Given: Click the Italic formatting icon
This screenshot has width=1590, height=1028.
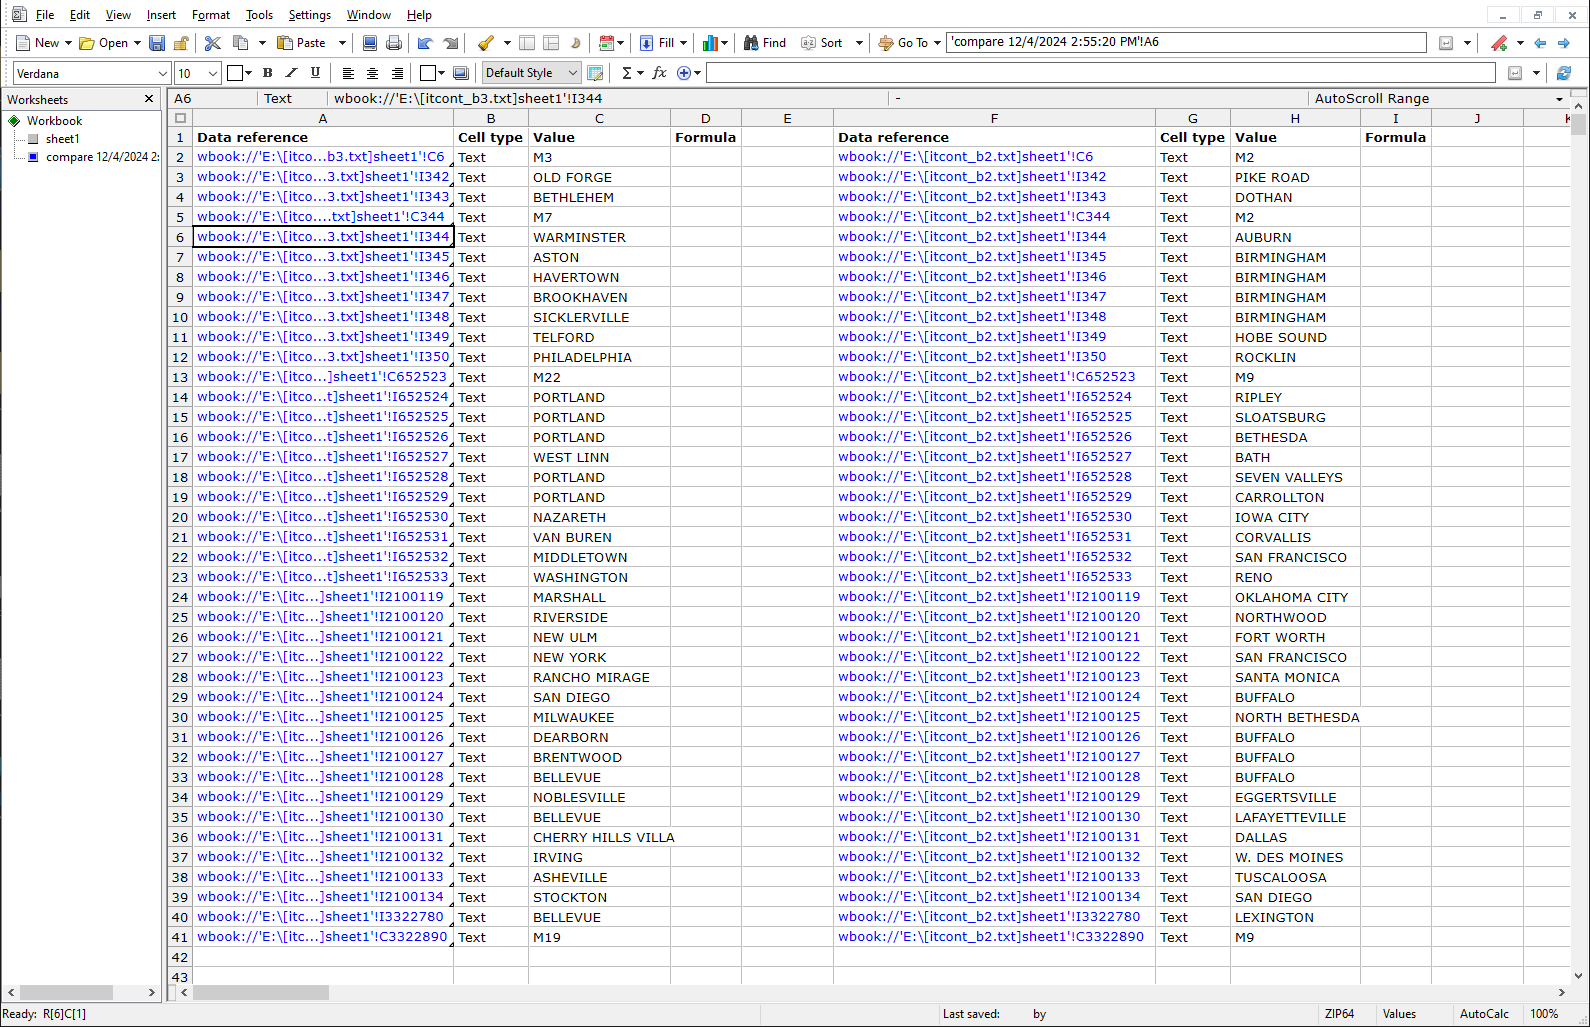Looking at the screenshot, I should pyautogui.click(x=292, y=73).
